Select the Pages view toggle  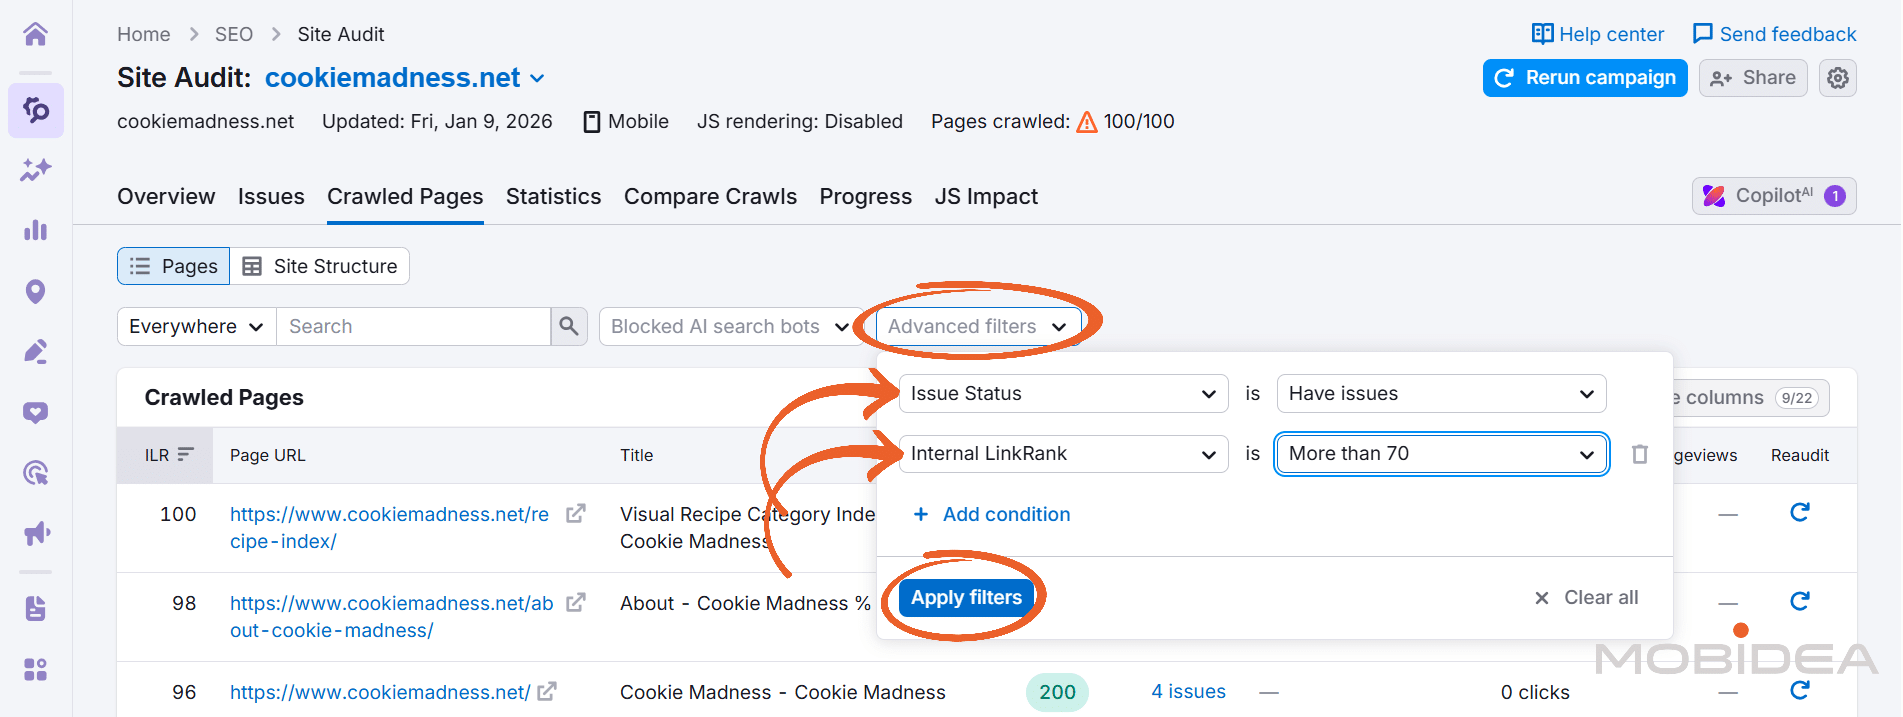(174, 266)
